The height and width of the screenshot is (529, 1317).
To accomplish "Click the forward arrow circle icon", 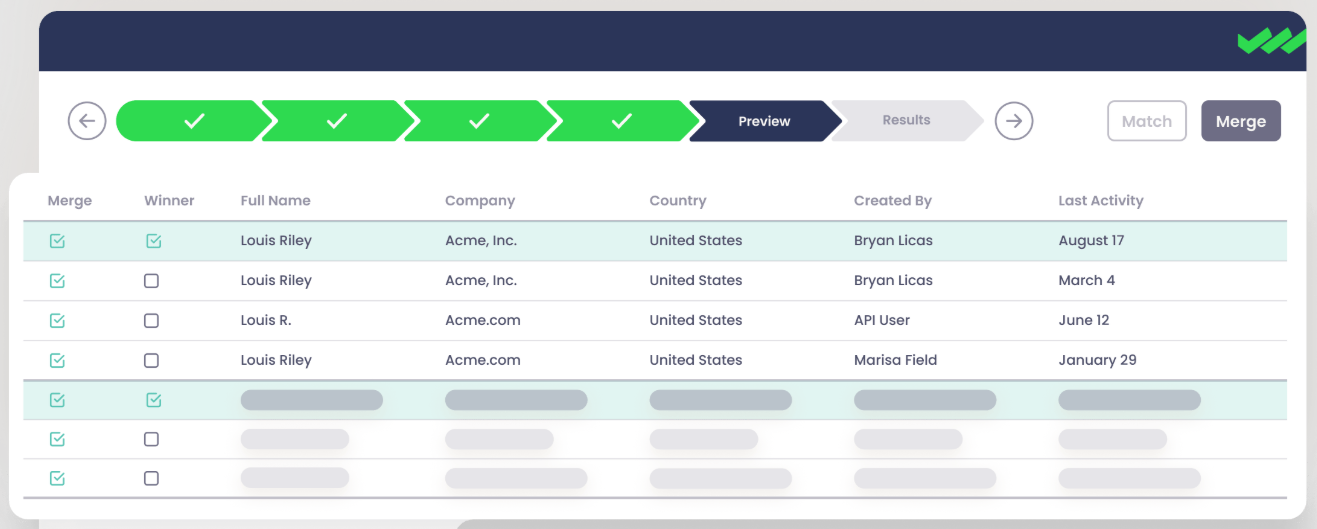I will (1014, 121).
